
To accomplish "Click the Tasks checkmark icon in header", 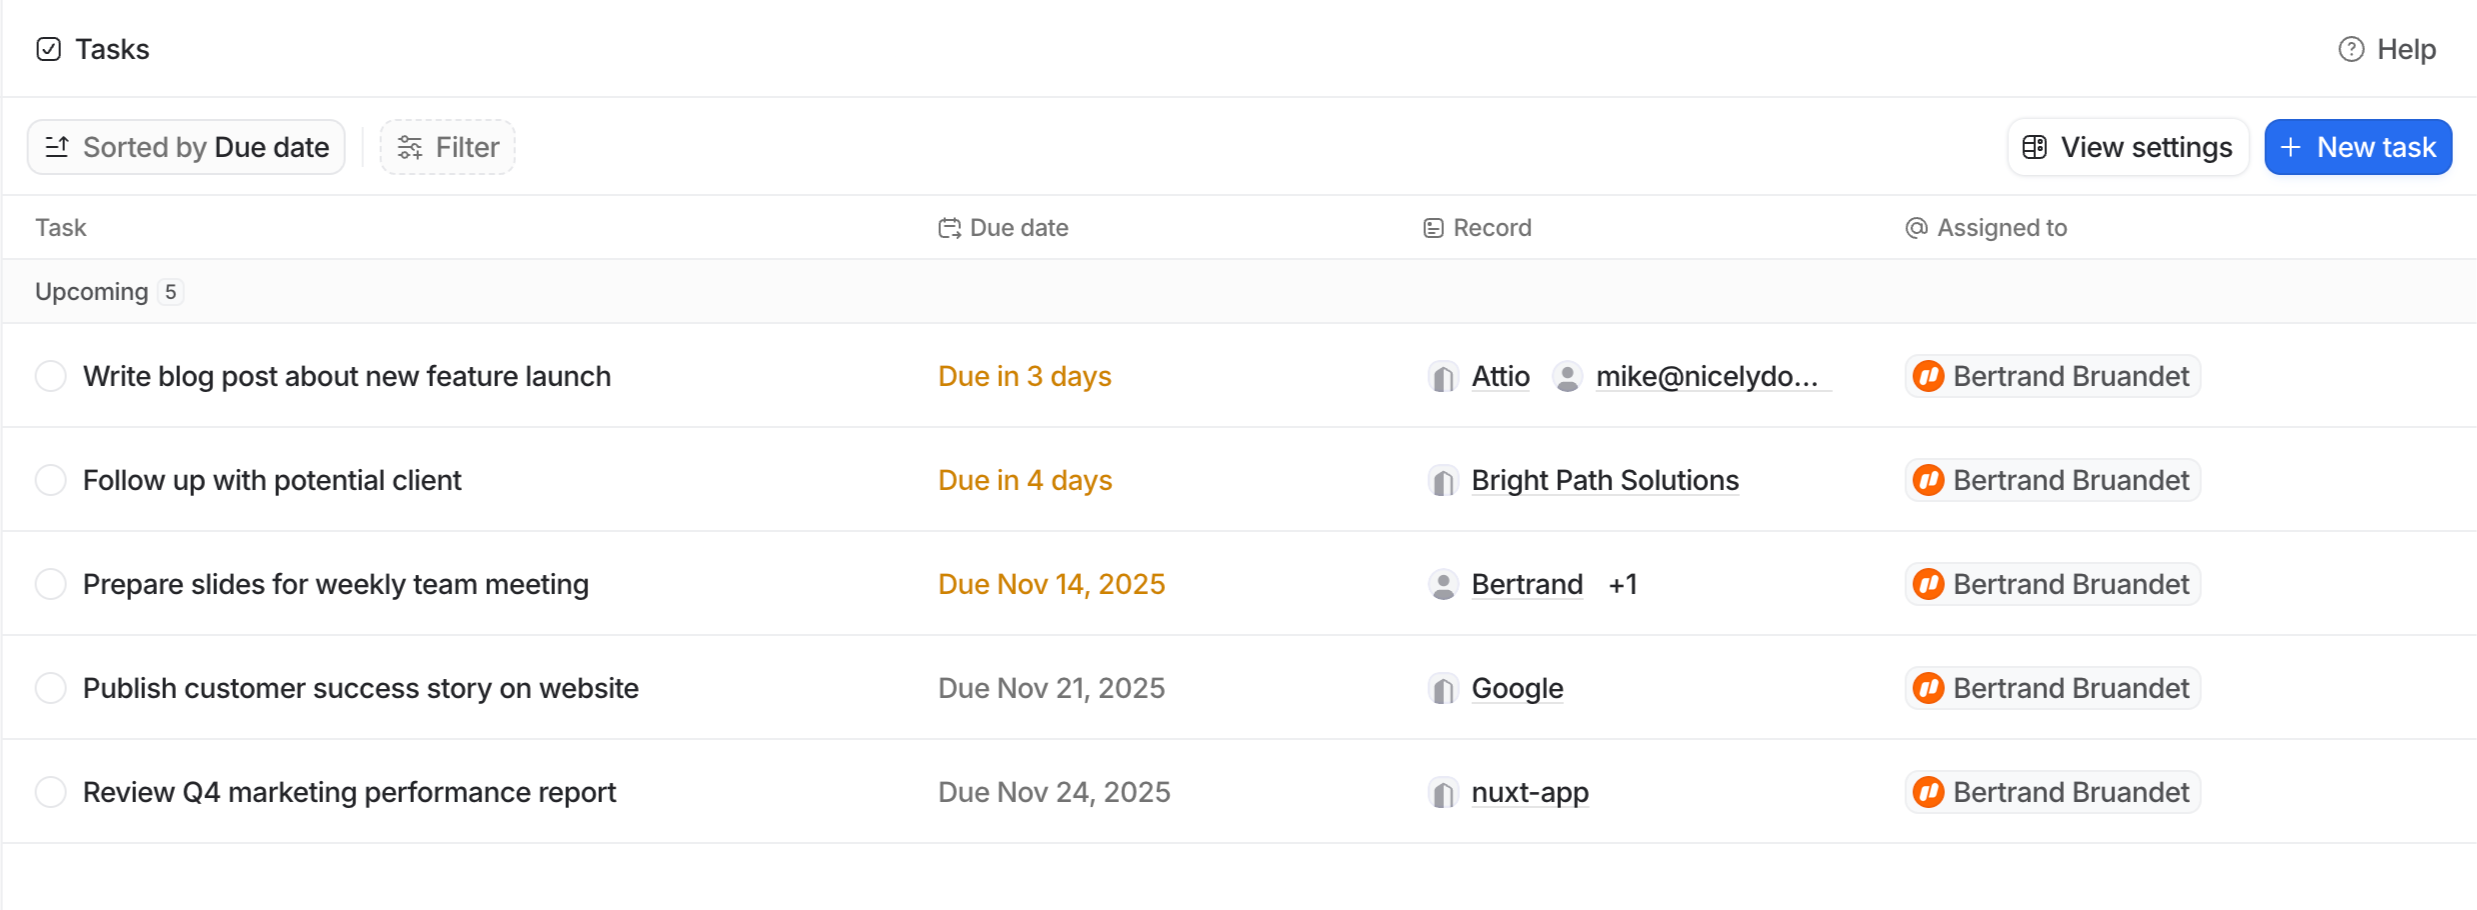I will pos(48,49).
